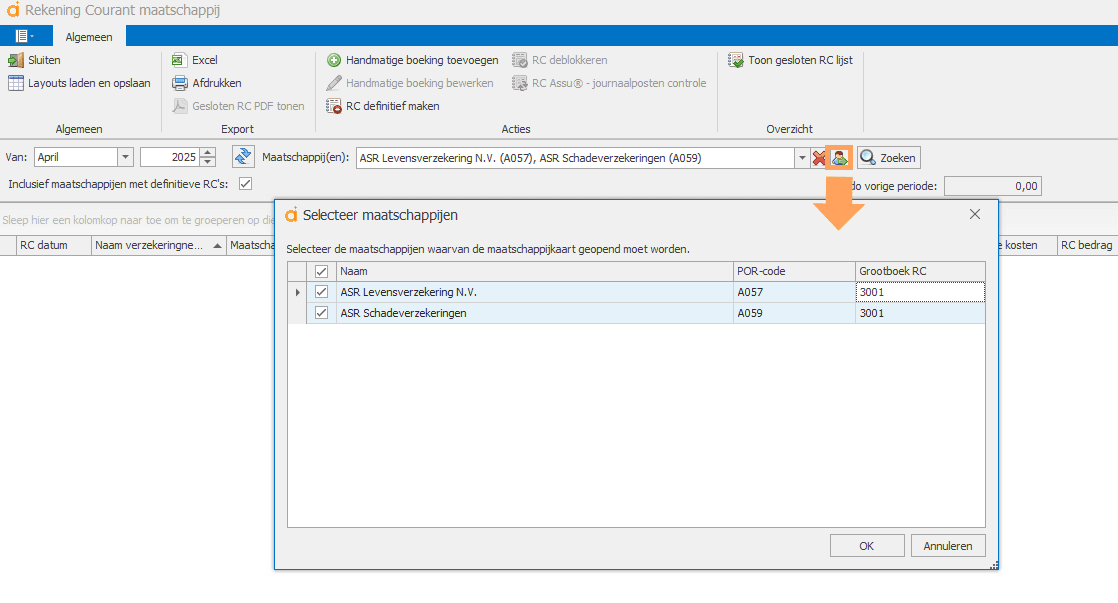This screenshot has height=603, width=1118.
Task: Click the Sluiten ribbon icon
Action: pos(16,61)
